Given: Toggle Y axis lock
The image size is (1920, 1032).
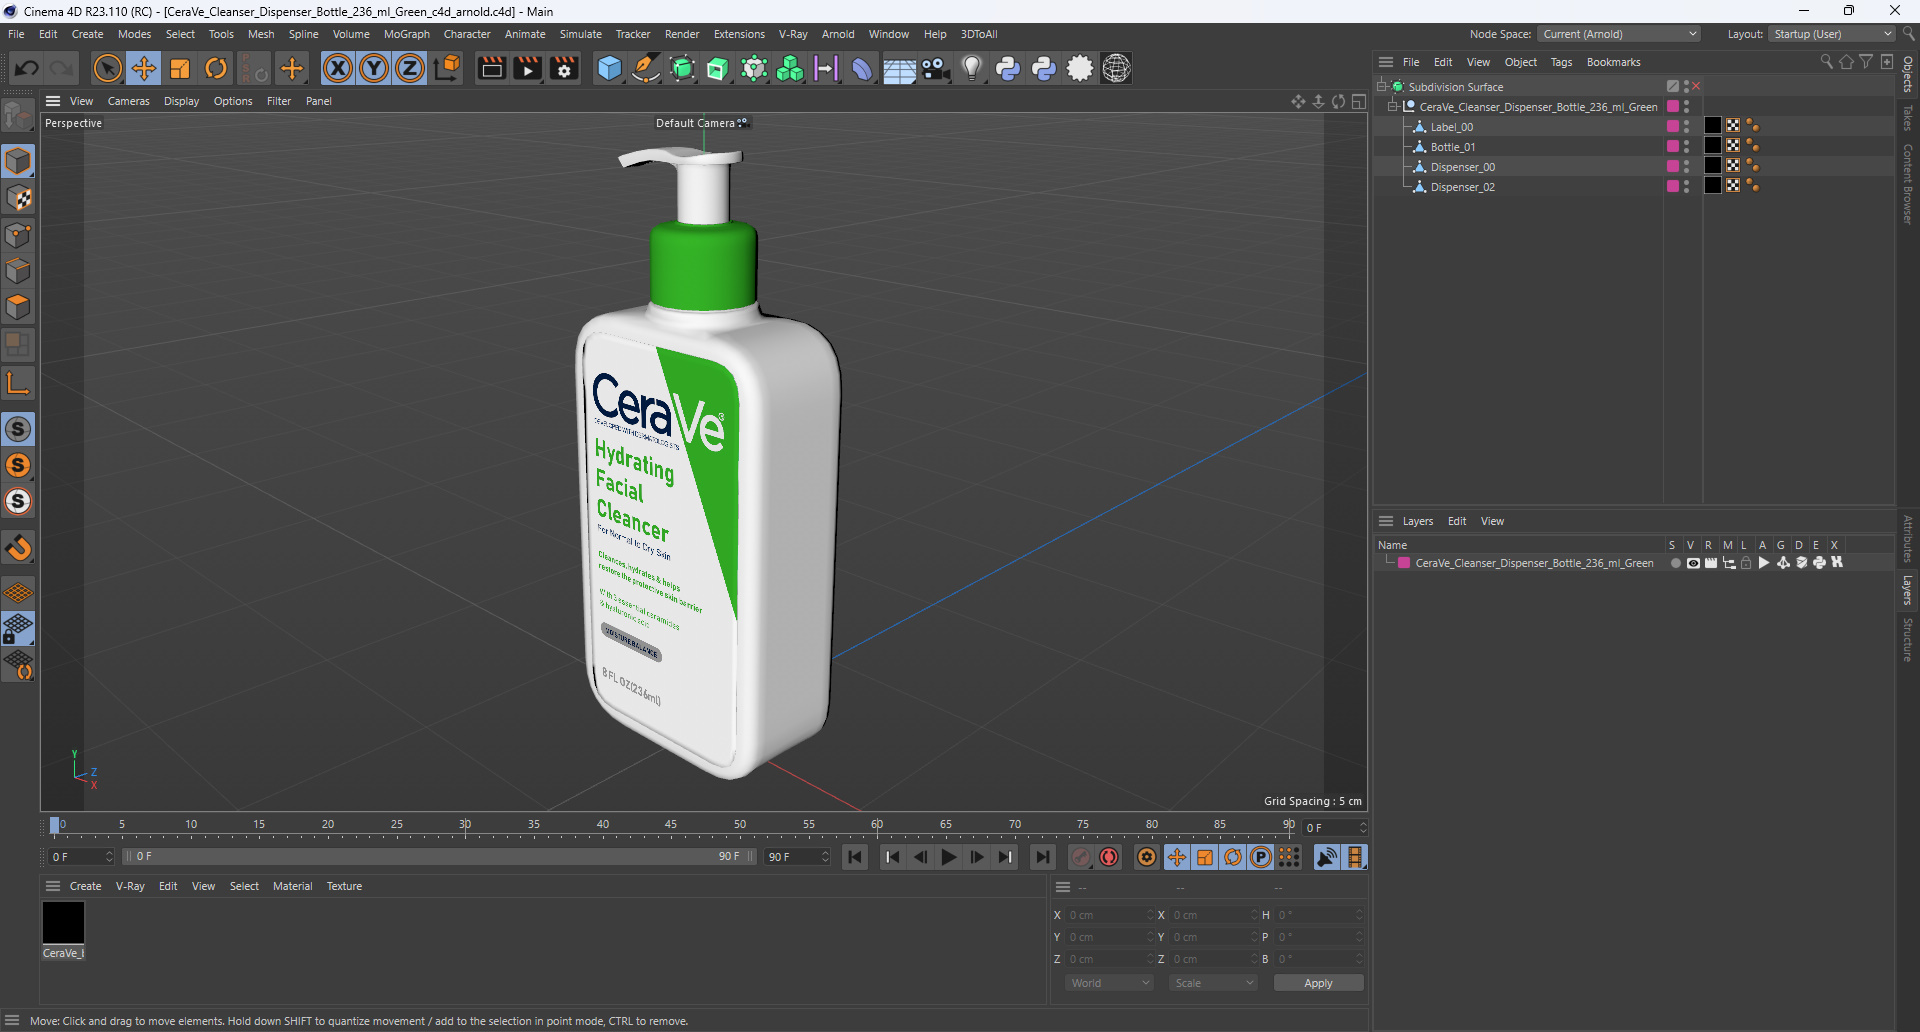Looking at the screenshot, I should [x=374, y=68].
